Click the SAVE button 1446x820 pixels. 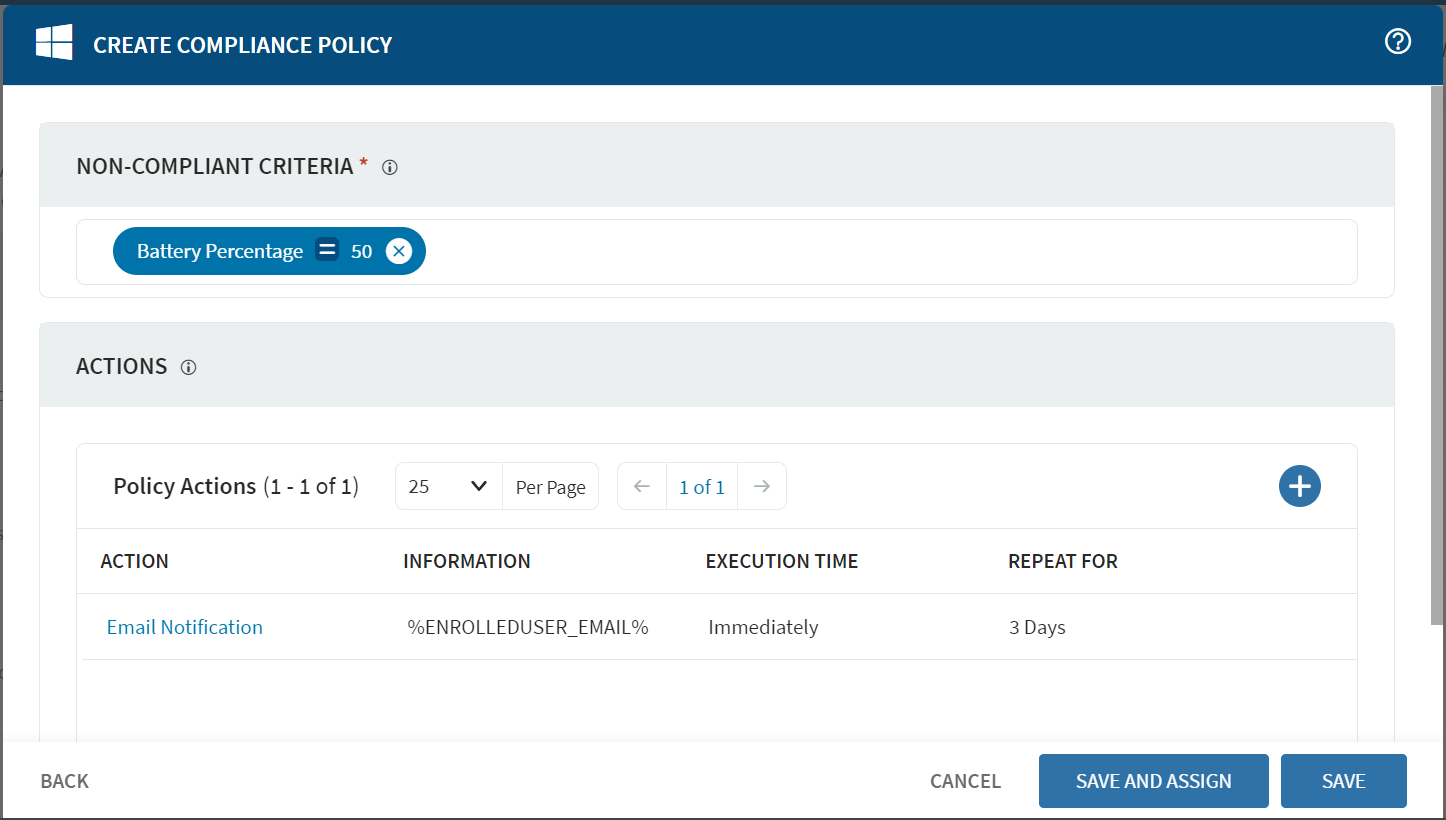tap(1343, 781)
